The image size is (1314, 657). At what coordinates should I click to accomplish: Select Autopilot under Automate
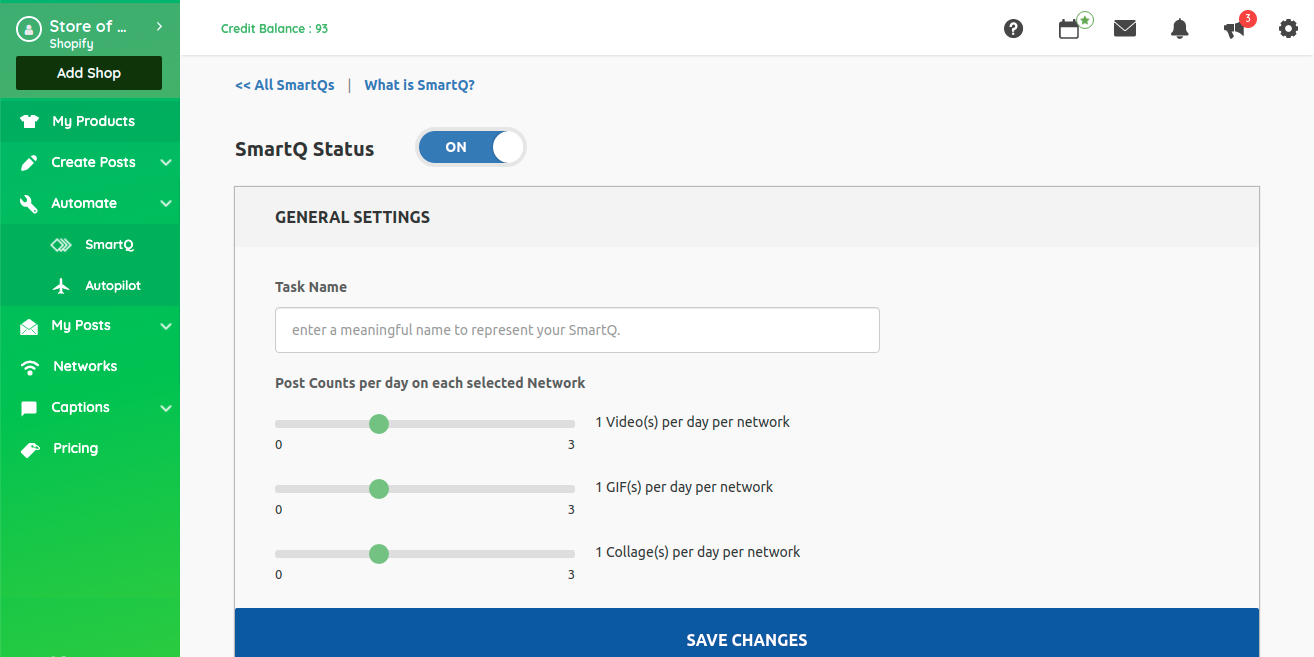point(112,286)
